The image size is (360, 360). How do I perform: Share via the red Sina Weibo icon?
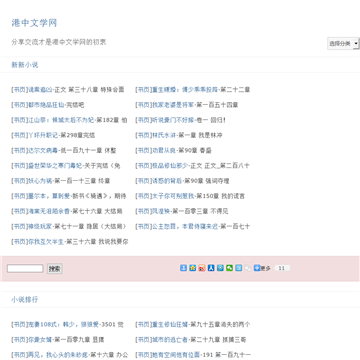point(202,268)
